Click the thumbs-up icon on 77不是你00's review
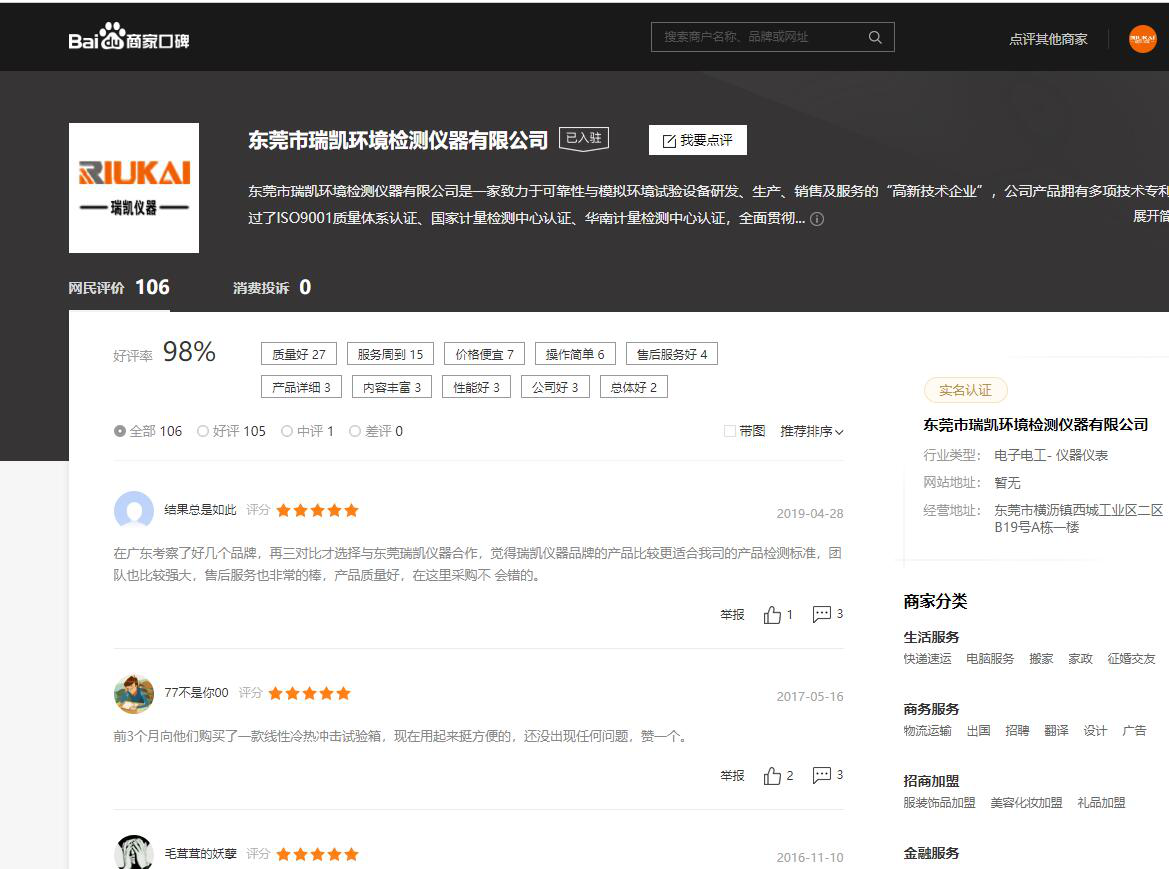Image resolution: width=1169 pixels, height=869 pixels. coord(771,775)
